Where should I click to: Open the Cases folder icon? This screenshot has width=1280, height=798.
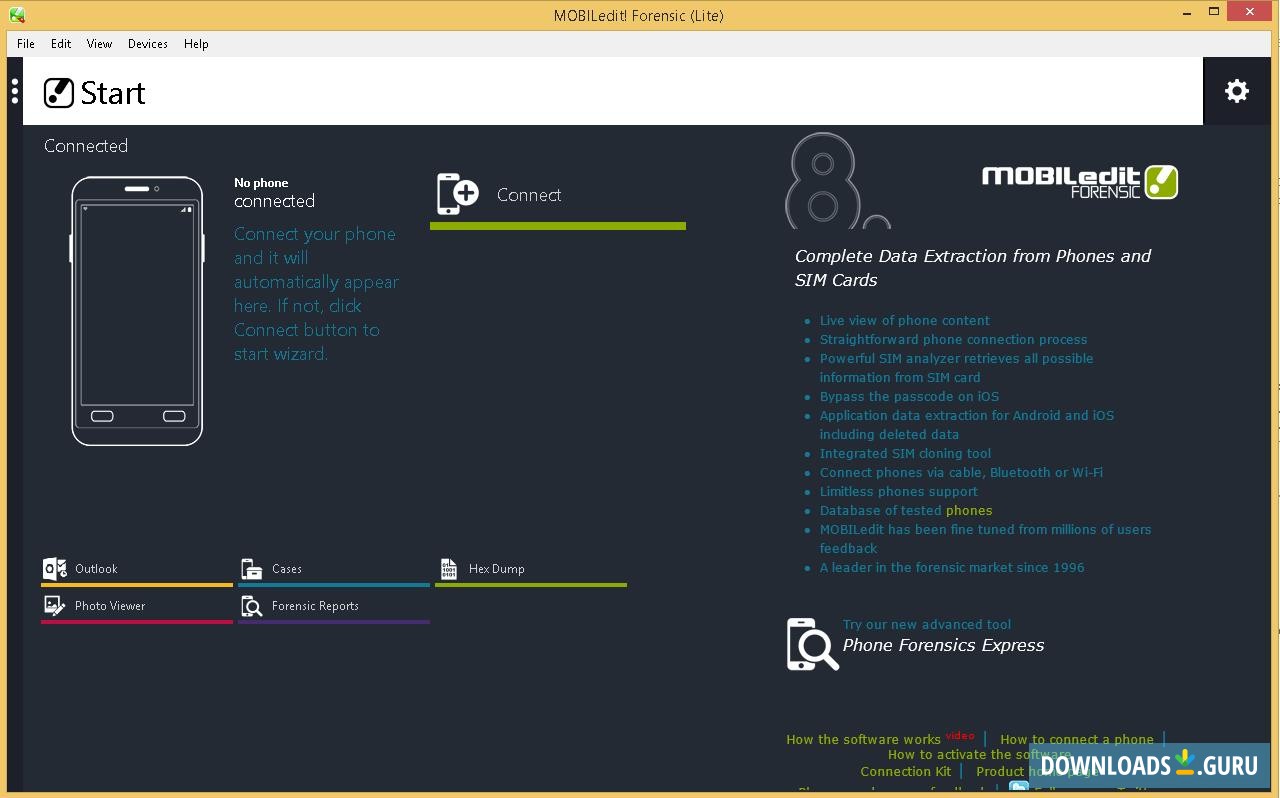pyautogui.click(x=252, y=569)
